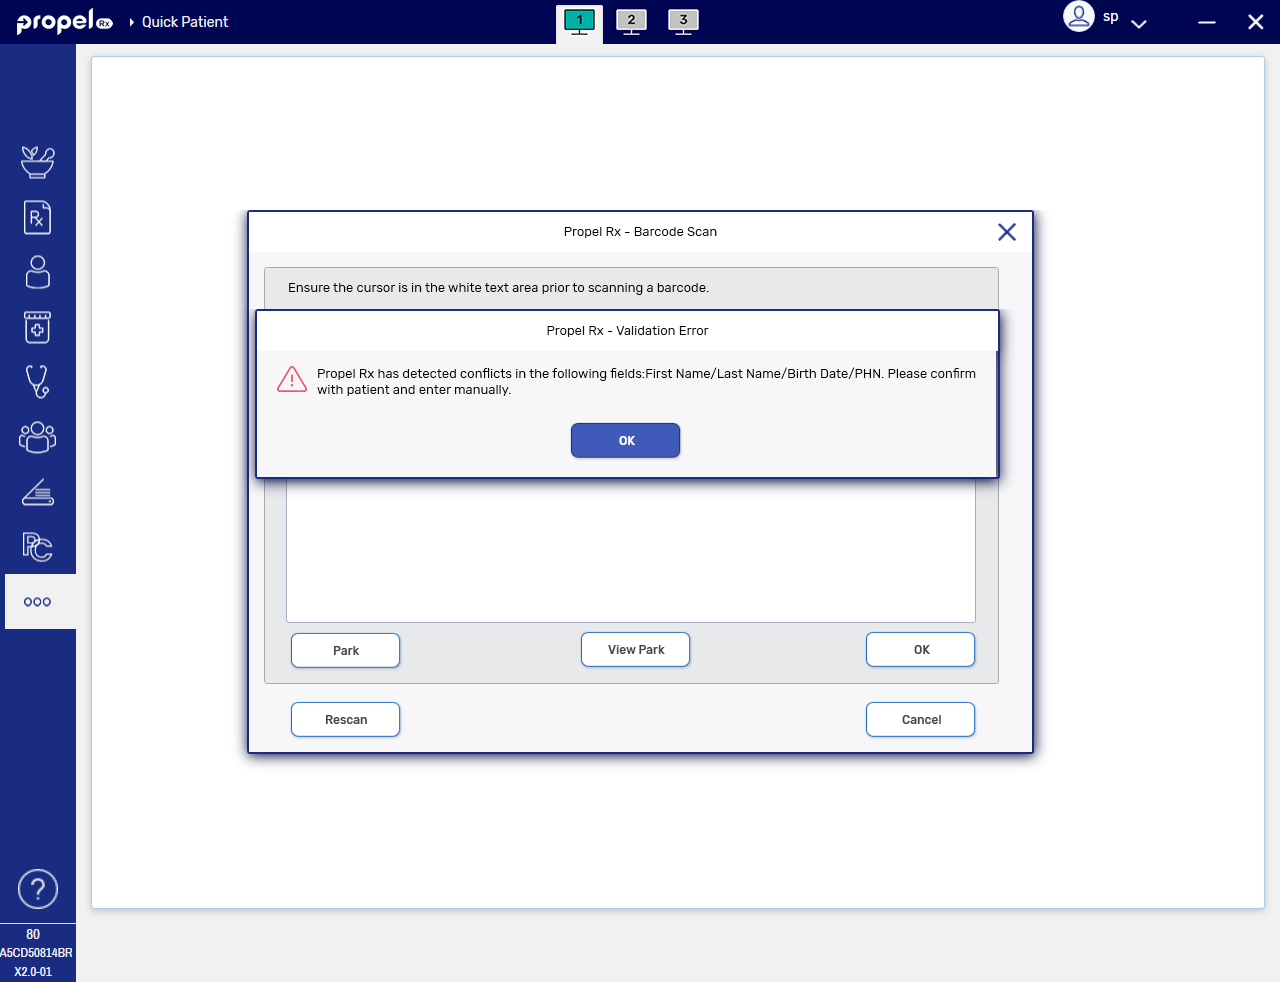Open the compounding mortar and pestle icon

[x=37, y=162]
